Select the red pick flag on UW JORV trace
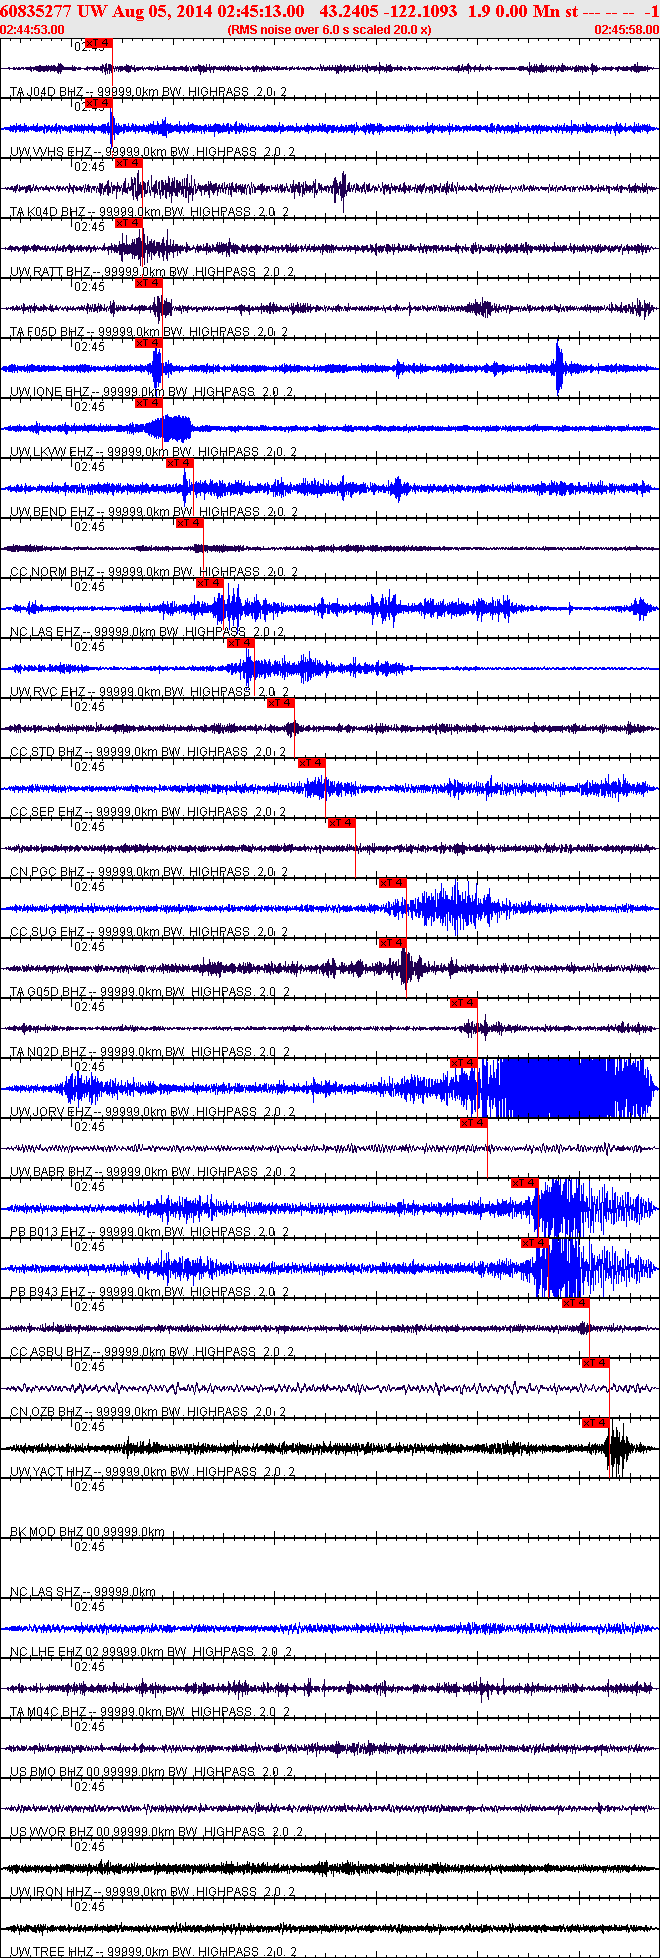Image resolution: width=660 pixels, height=1958 pixels. click(464, 1063)
